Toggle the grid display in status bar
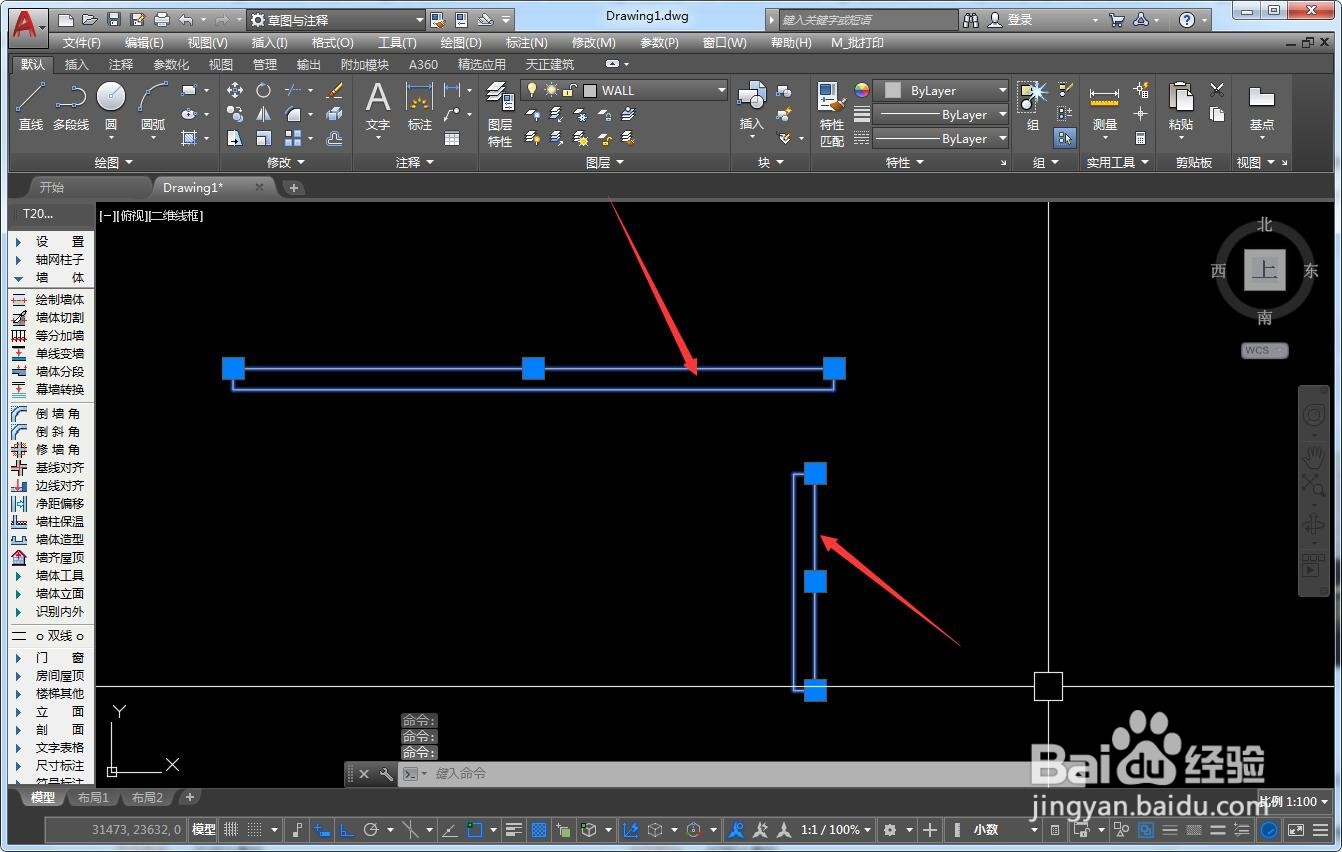The height and width of the screenshot is (852, 1342). [231, 829]
